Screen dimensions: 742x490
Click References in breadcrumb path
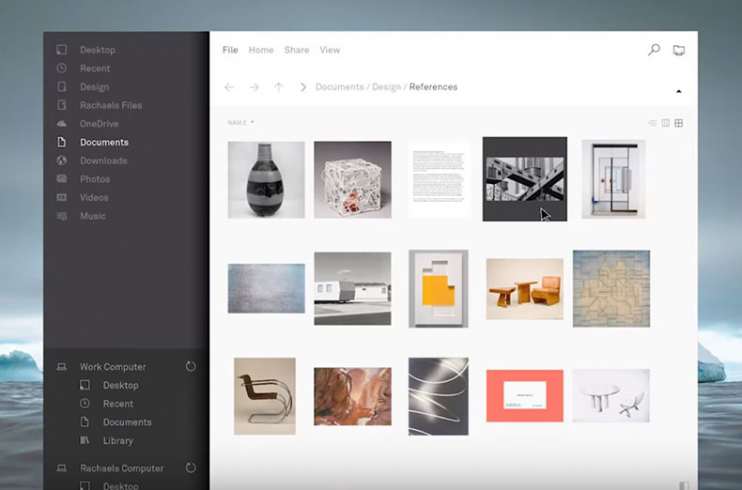pos(433,87)
